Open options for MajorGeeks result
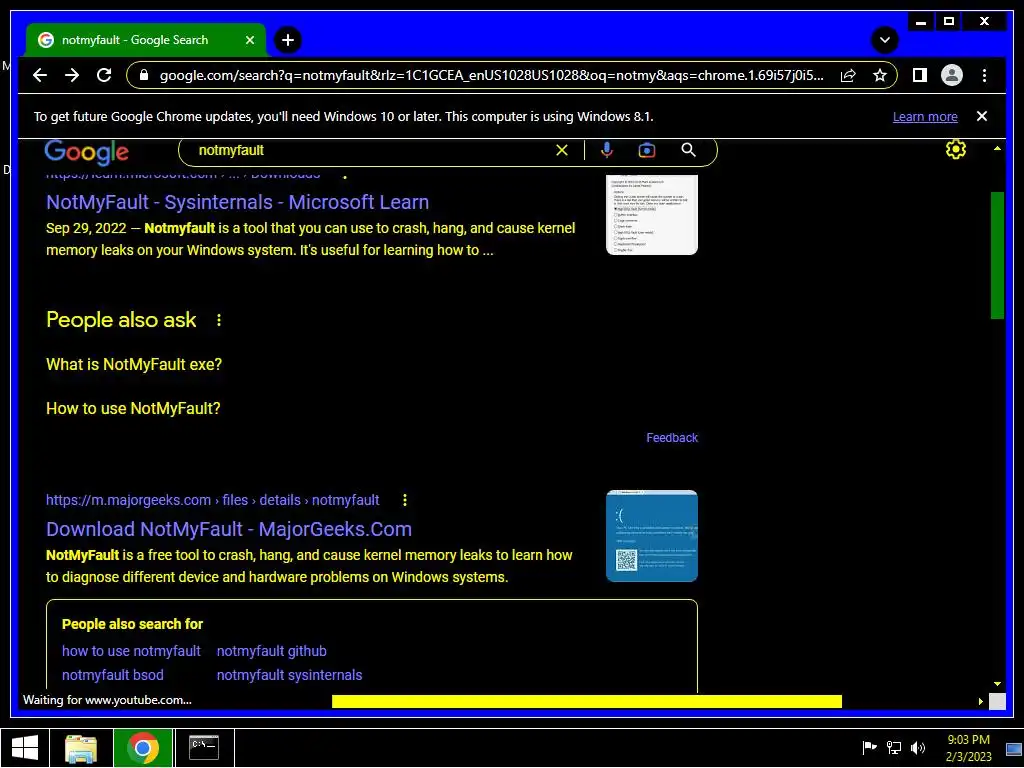The width and height of the screenshot is (1024, 768). pyautogui.click(x=405, y=500)
